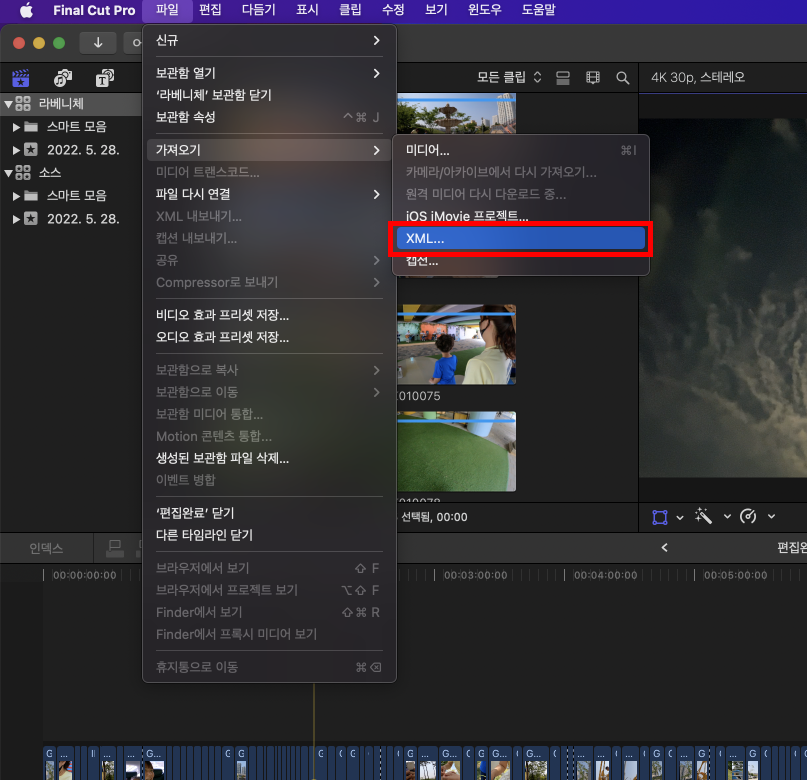Open the 파일 다시 연결 submenu

click(269, 194)
